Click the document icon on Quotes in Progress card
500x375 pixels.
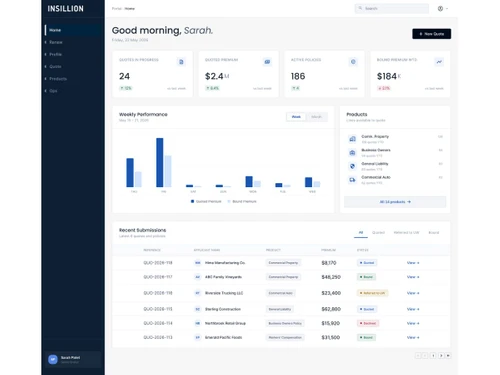(181, 62)
